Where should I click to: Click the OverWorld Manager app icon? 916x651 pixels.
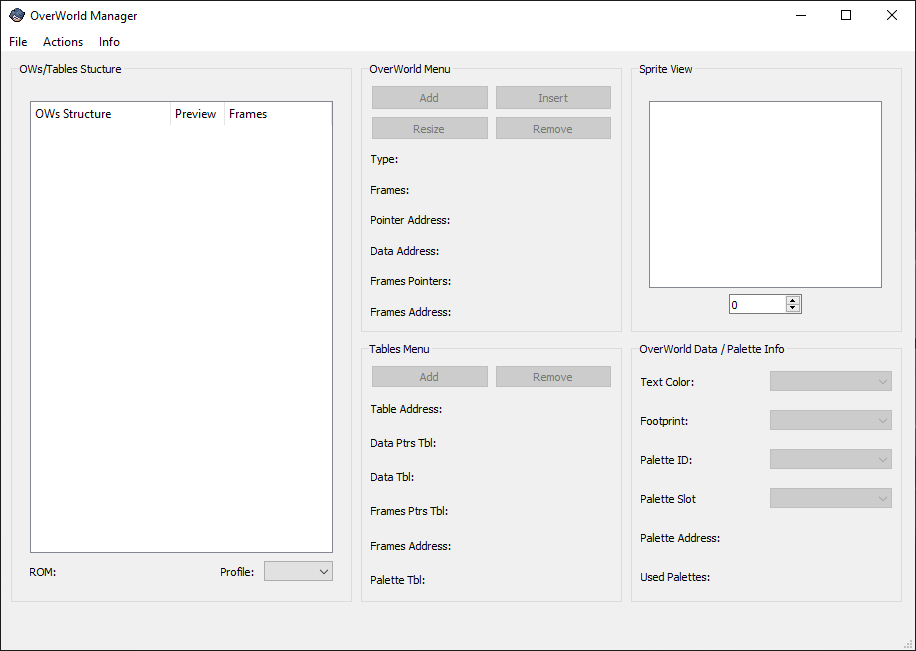pyautogui.click(x=17, y=15)
